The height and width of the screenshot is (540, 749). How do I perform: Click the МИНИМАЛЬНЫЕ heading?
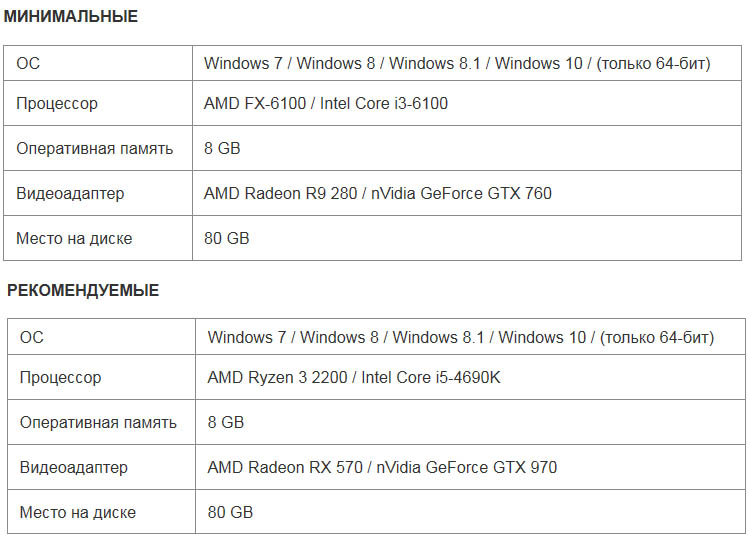tap(71, 17)
